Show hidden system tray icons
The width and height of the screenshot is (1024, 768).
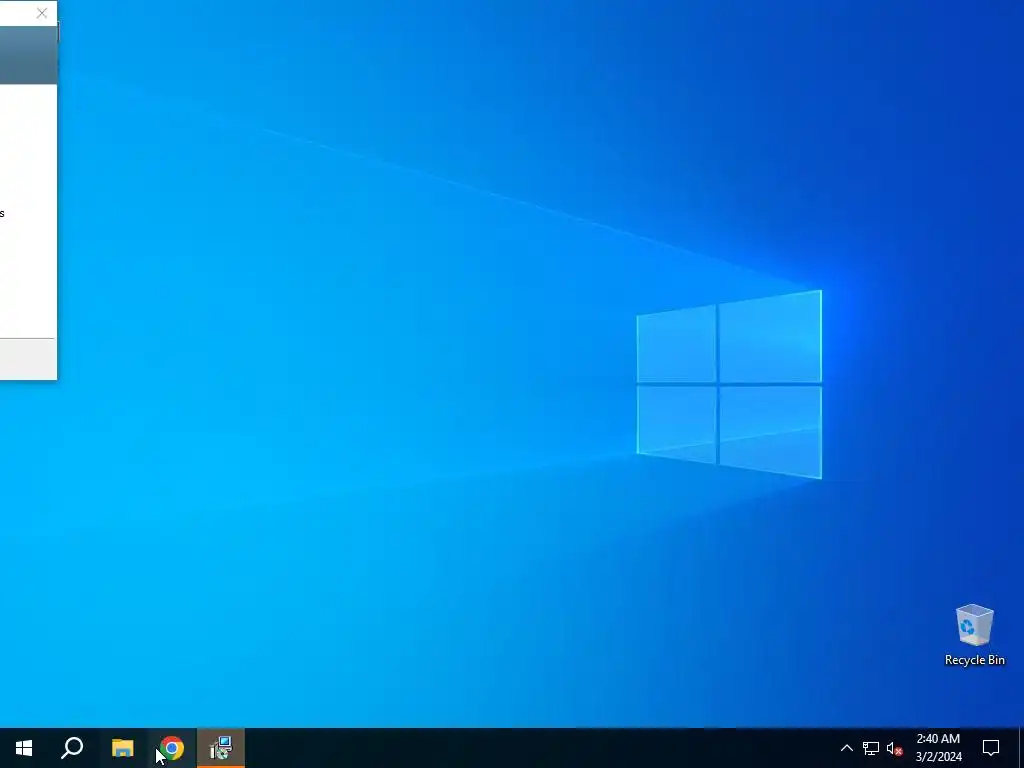pyautogui.click(x=846, y=748)
